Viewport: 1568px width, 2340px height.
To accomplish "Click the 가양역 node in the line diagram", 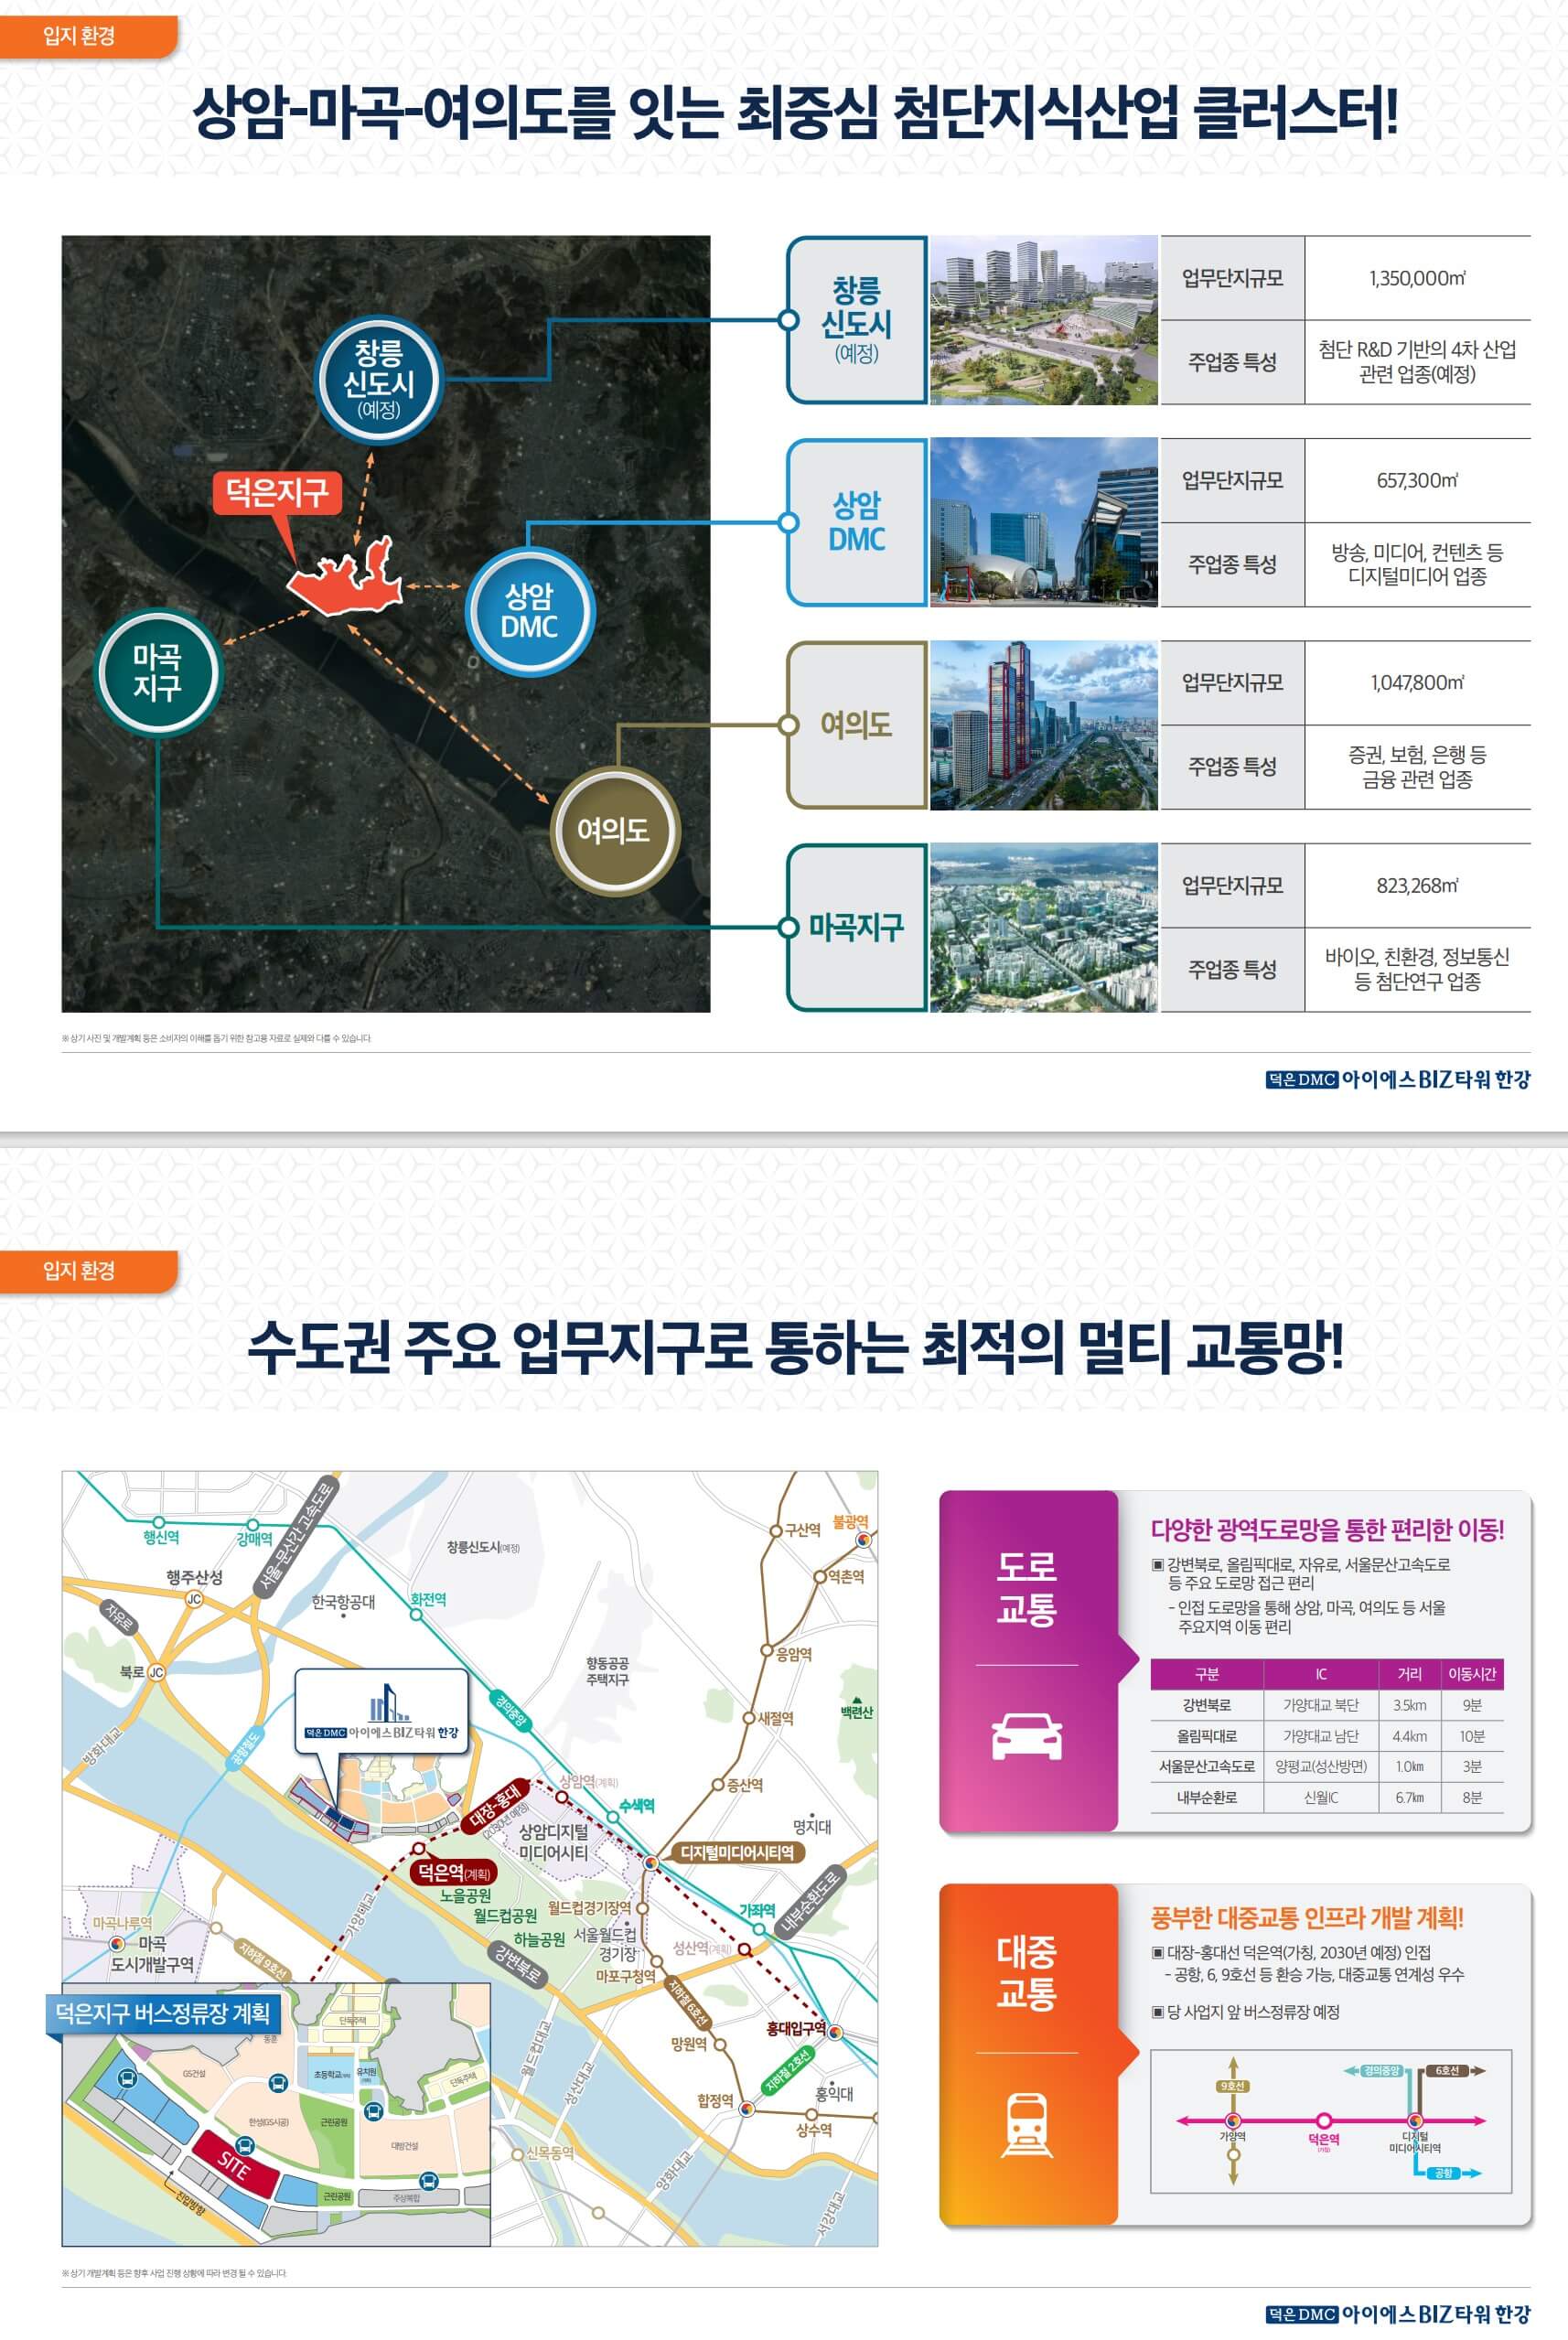I will (1232, 2120).
